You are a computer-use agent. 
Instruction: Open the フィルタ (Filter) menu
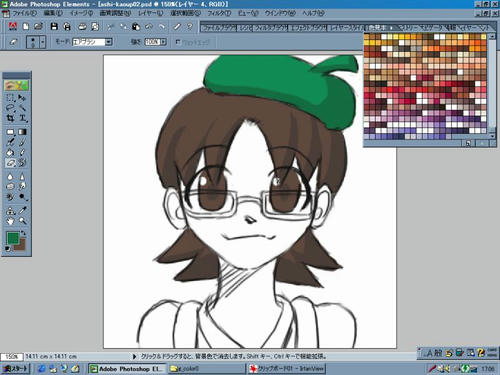click(x=219, y=13)
